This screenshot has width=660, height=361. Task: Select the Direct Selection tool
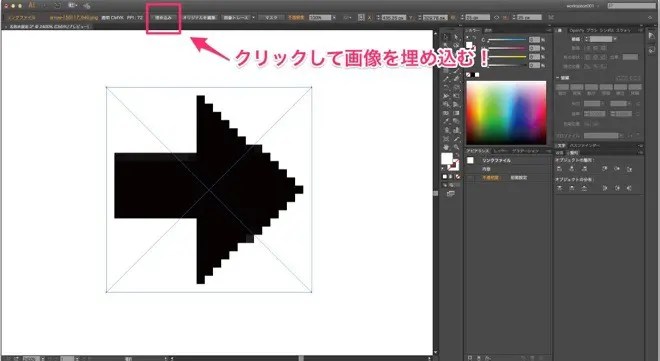pyautogui.click(x=457, y=38)
